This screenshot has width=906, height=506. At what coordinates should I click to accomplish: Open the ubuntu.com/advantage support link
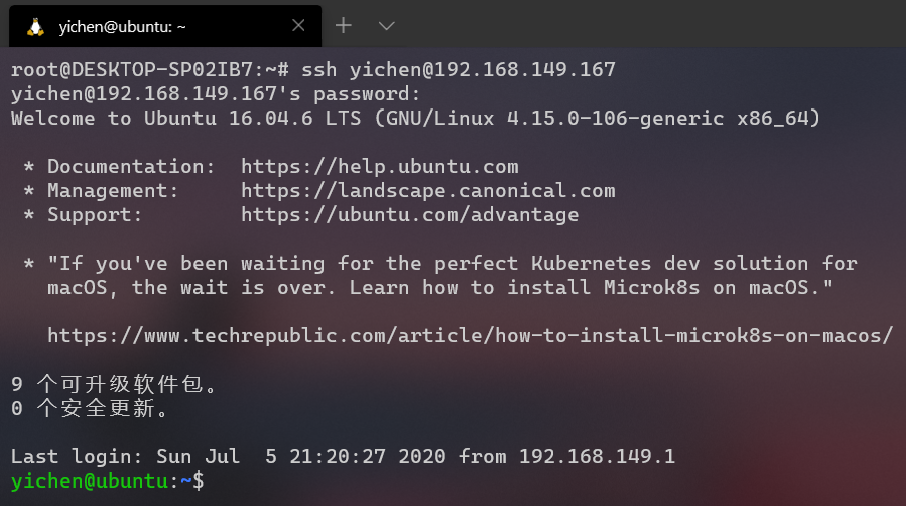(410, 215)
